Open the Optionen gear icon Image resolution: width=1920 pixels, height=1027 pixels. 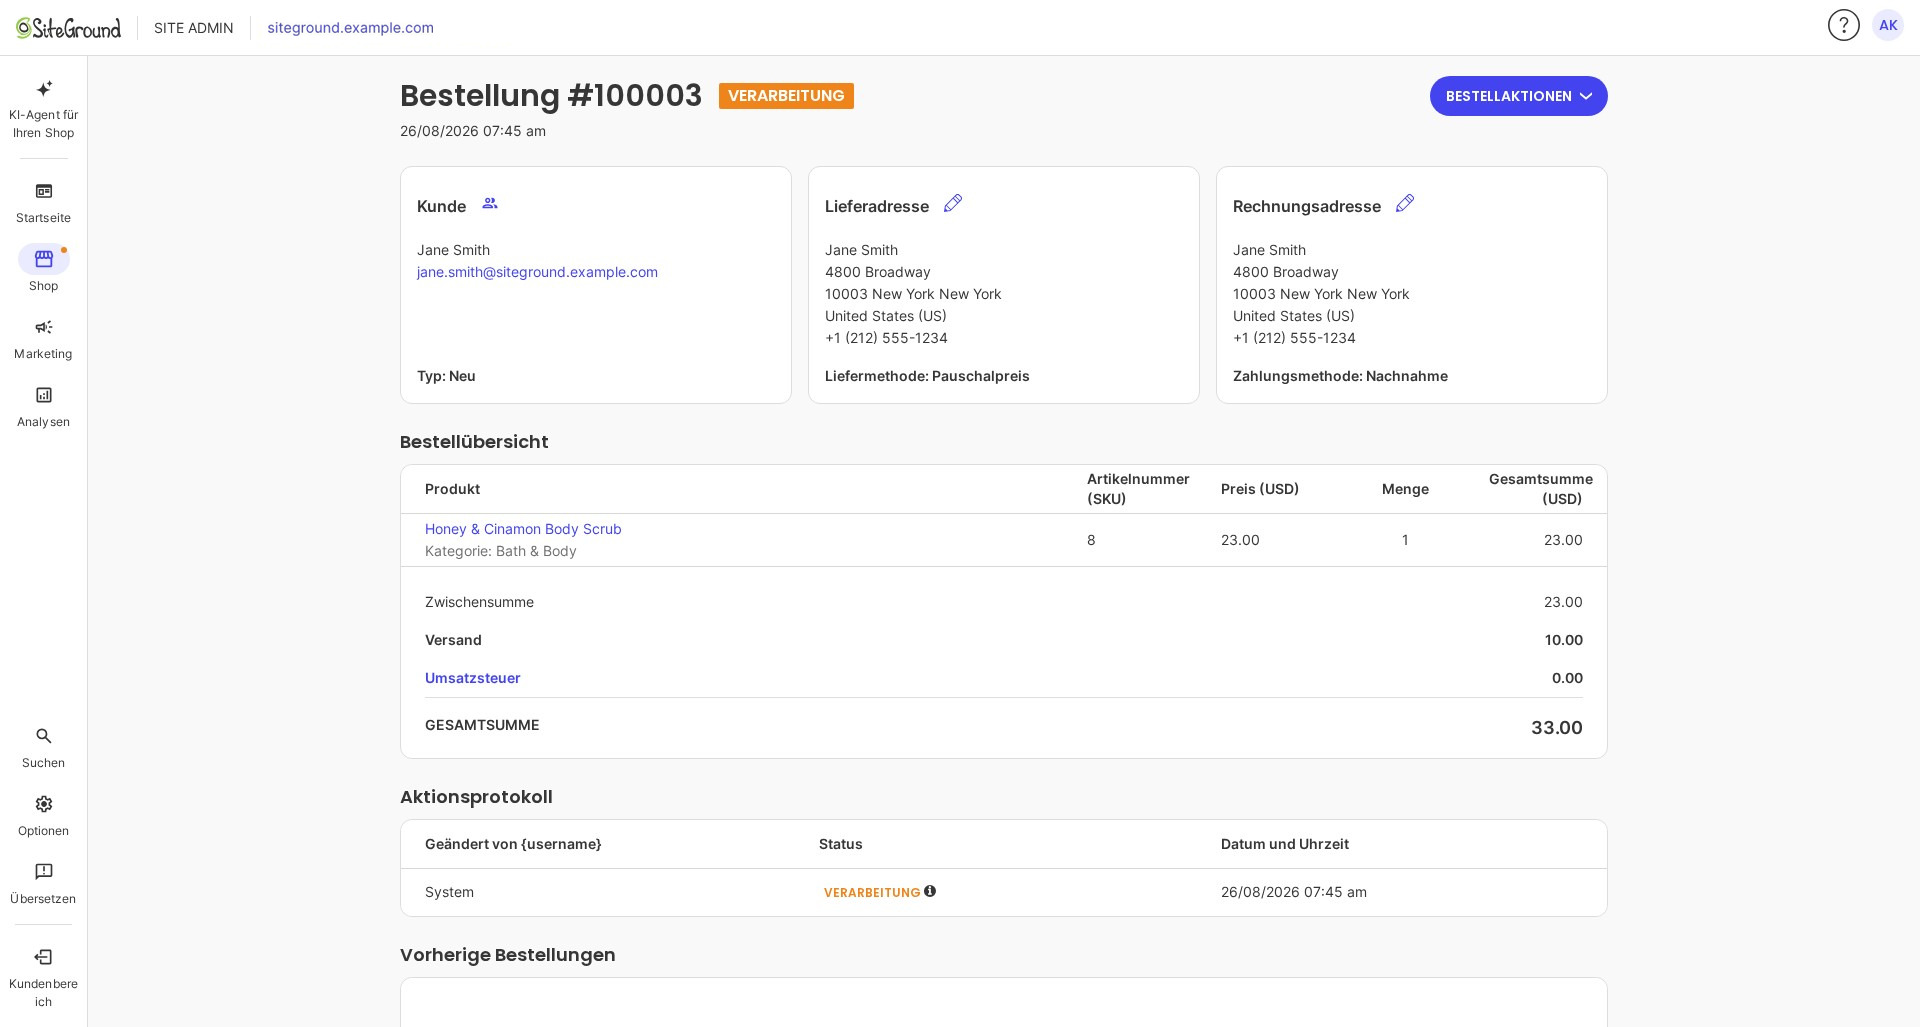pos(44,804)
